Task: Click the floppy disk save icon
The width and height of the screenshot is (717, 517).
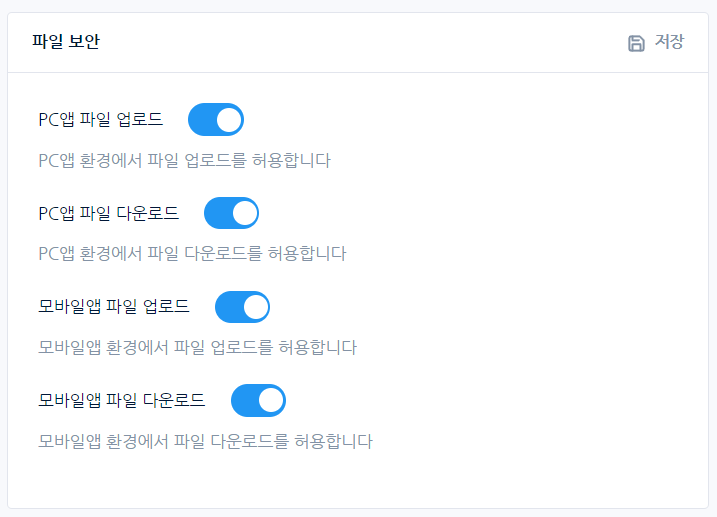Action: [636, 43]
